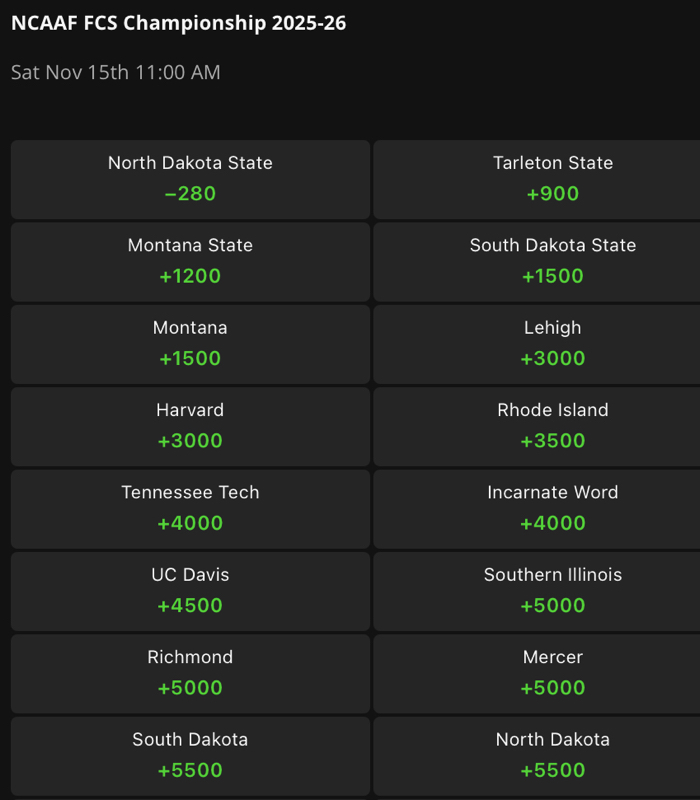Screen dimensions: 700x800
Task: Tap the Lehigh +3000 odds cell
Action: click(553, 344)
